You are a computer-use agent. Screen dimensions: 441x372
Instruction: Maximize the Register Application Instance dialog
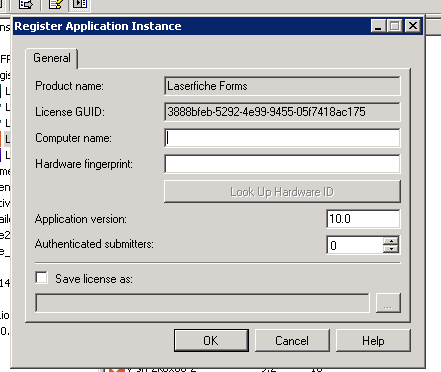[x=395, y=26]
